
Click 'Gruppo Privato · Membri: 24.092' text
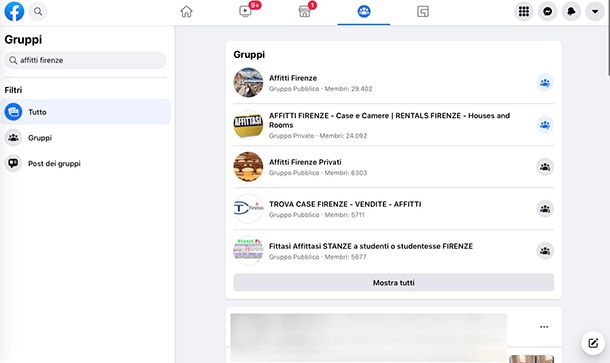pos(318,136)
